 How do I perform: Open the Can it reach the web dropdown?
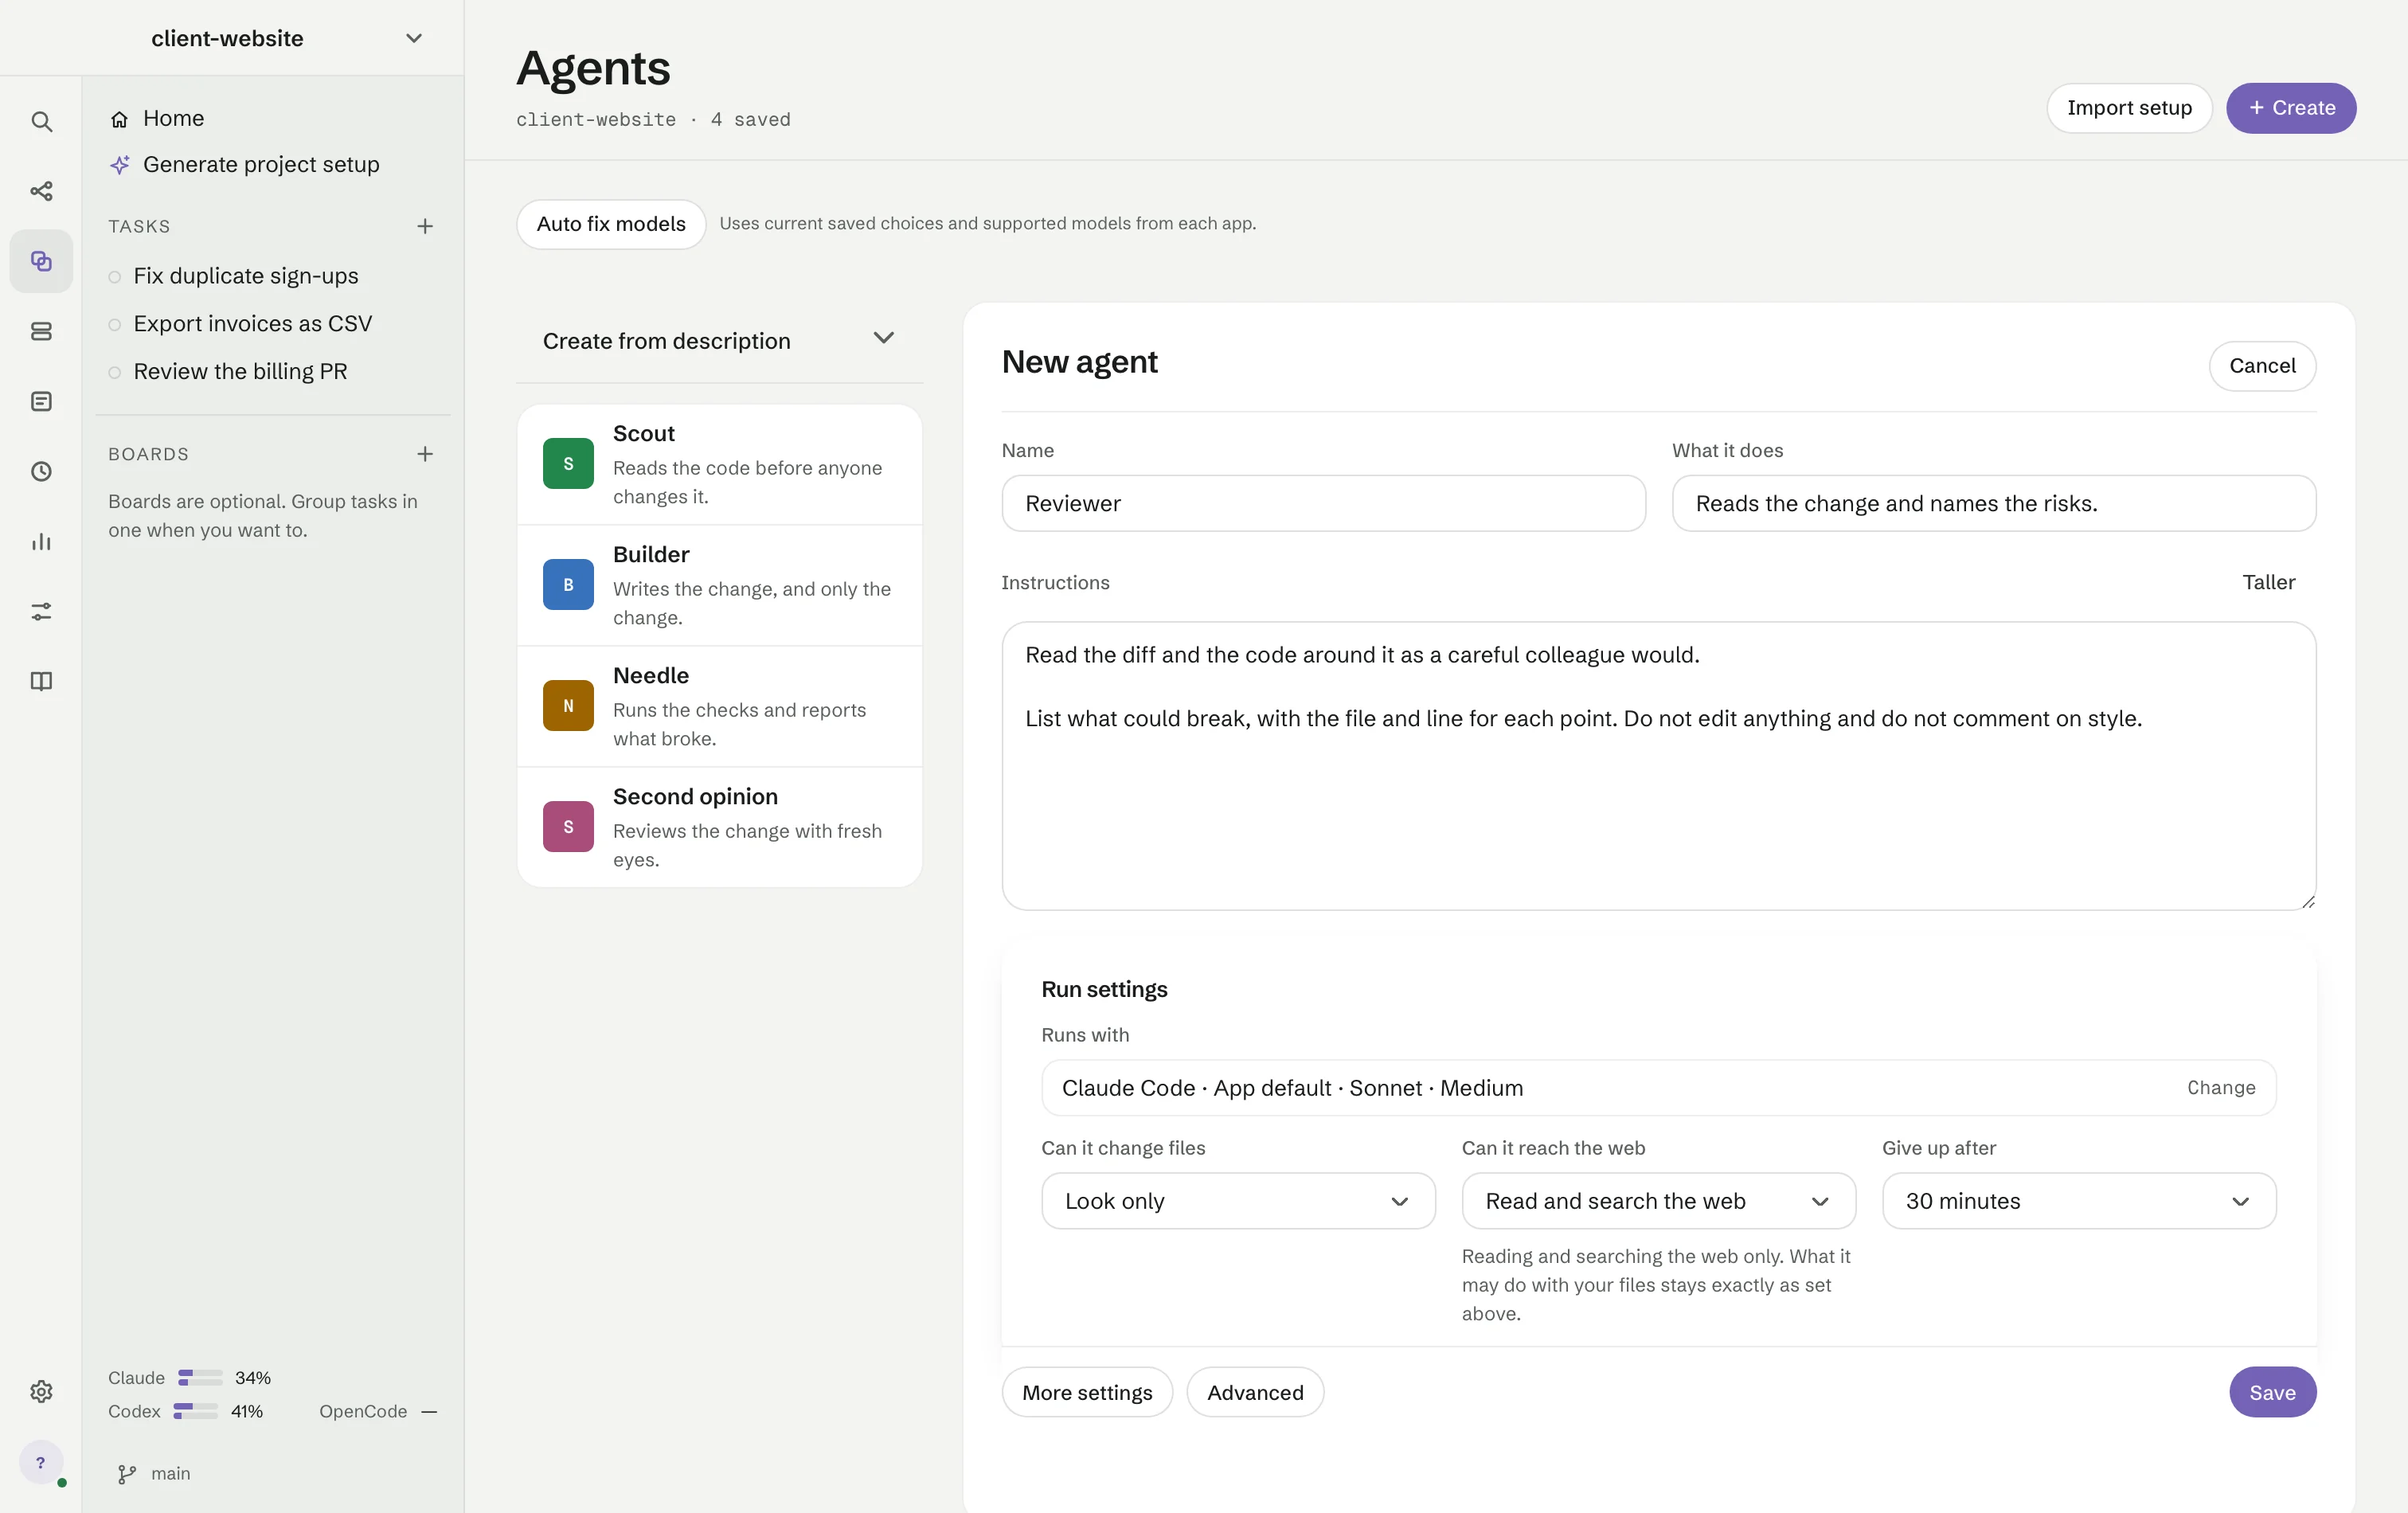point(1658,1201)
